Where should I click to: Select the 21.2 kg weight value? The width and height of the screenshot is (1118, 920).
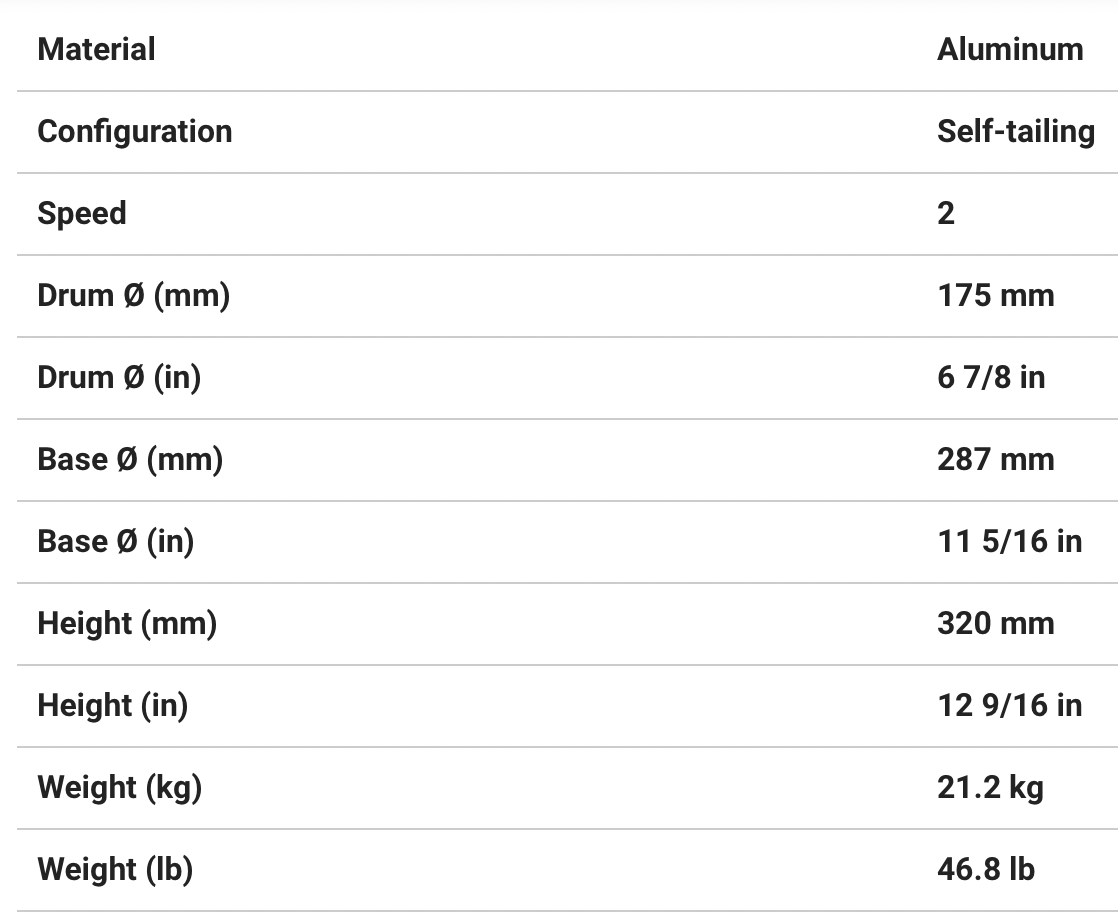pos(990,787)
